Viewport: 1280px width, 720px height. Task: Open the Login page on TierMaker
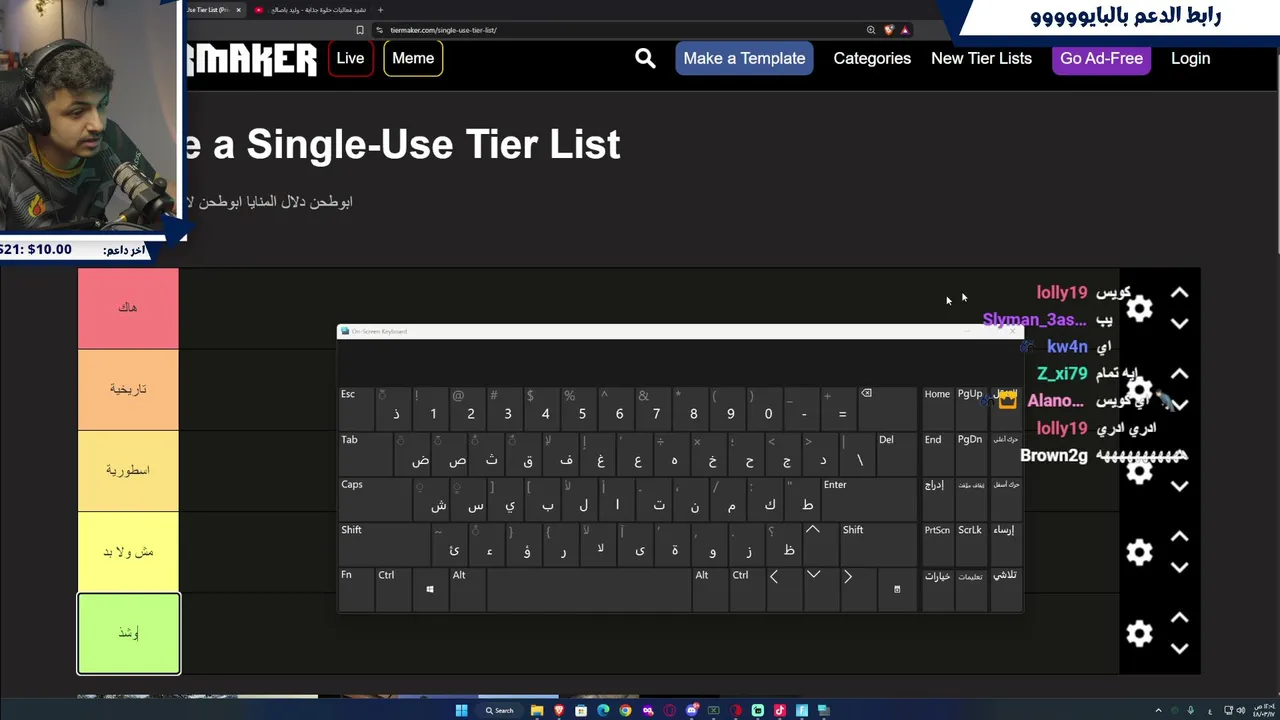pos(1190,58)
